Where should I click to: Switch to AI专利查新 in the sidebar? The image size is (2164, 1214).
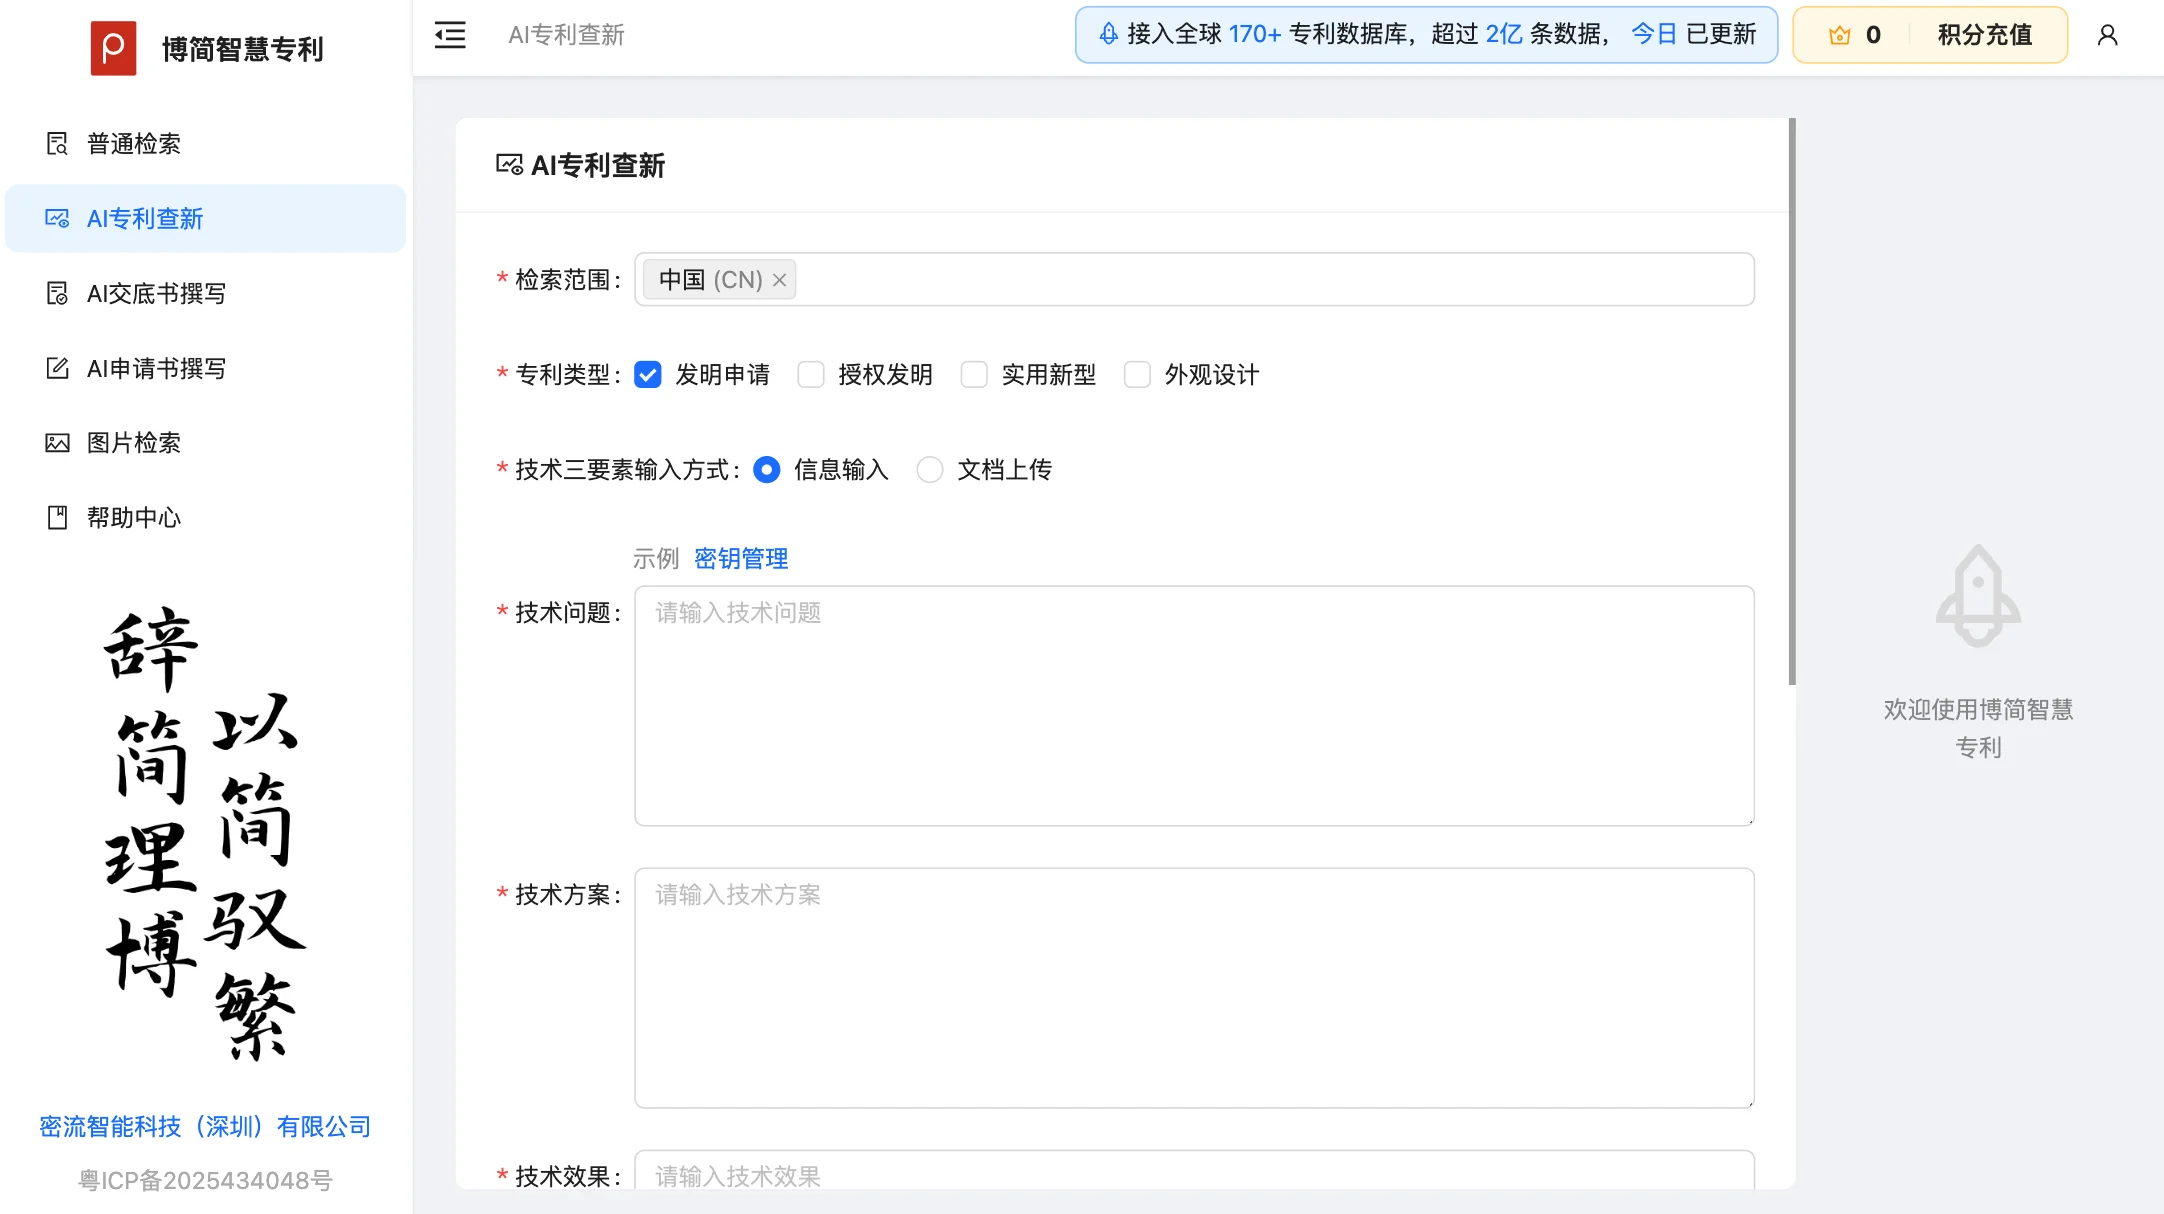pos(145,218)
